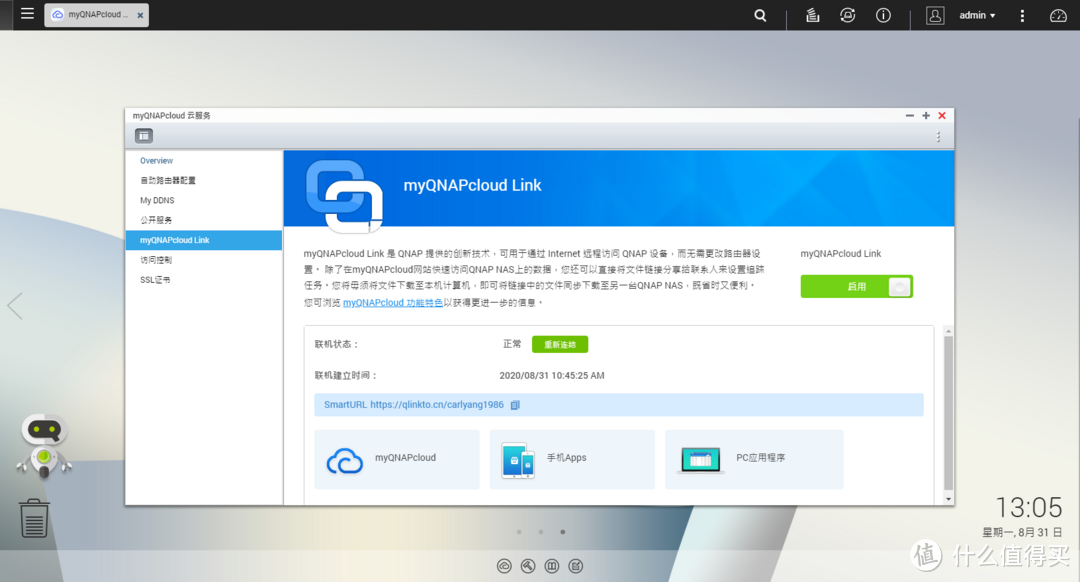Maximize the myQNAPcloud window
1080x582 pixels.
pos(926,116)
